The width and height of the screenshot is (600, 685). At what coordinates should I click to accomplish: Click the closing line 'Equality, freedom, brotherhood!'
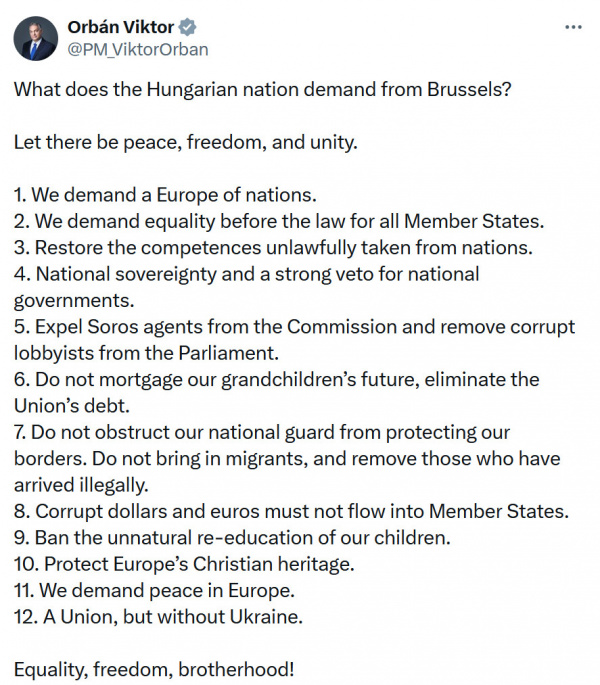pyautogui.click(x=154, y=669)
